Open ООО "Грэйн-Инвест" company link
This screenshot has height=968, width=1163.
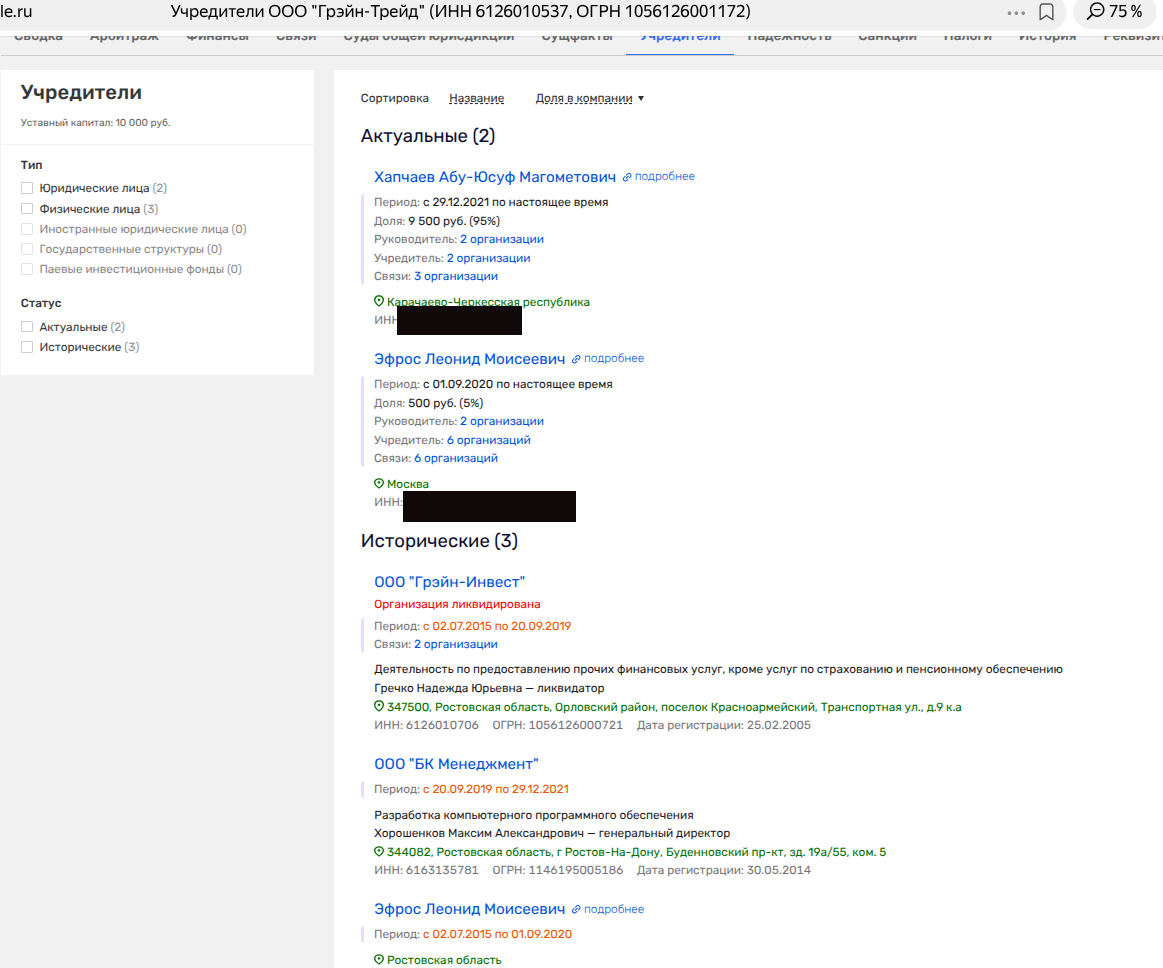tap(449, 582)
